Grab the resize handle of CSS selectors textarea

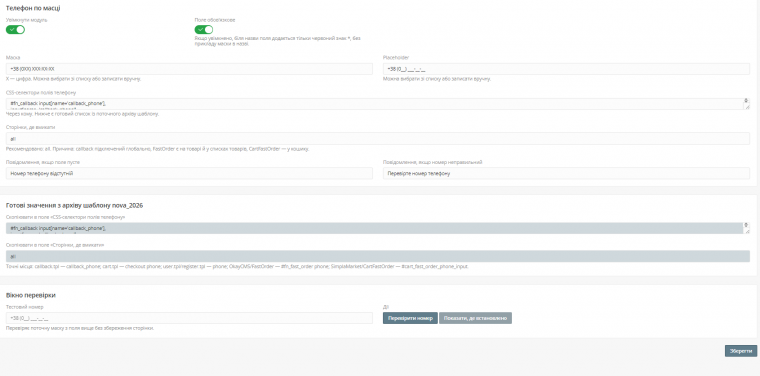(x=747, y=107)
